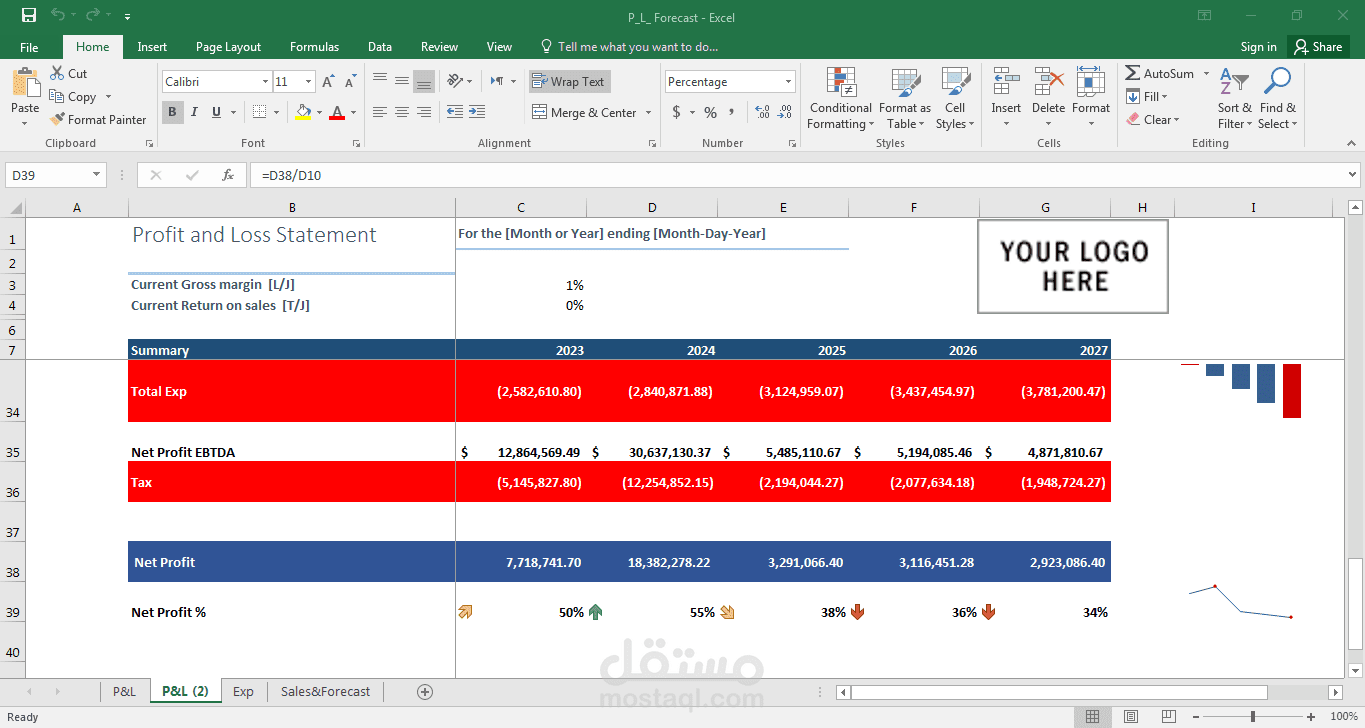1365x728 pixels.
Task: Click the Insert Function fx icon
Action: [228, 175]
